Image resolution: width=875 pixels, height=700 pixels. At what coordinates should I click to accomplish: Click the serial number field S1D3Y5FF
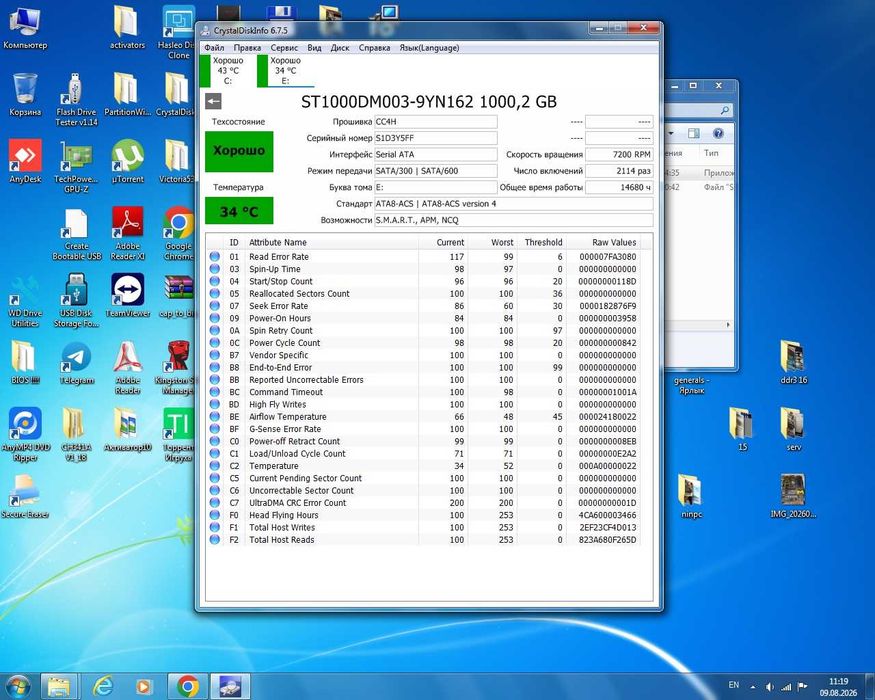pos(435,138)
